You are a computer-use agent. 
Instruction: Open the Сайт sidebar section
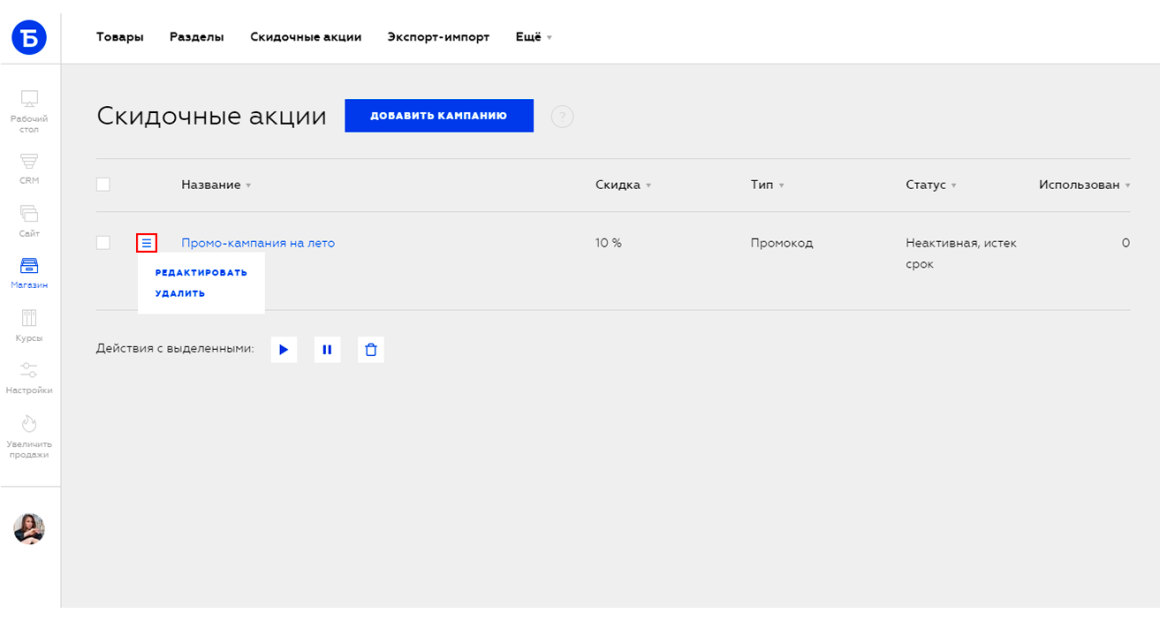(x=29, y=221)
